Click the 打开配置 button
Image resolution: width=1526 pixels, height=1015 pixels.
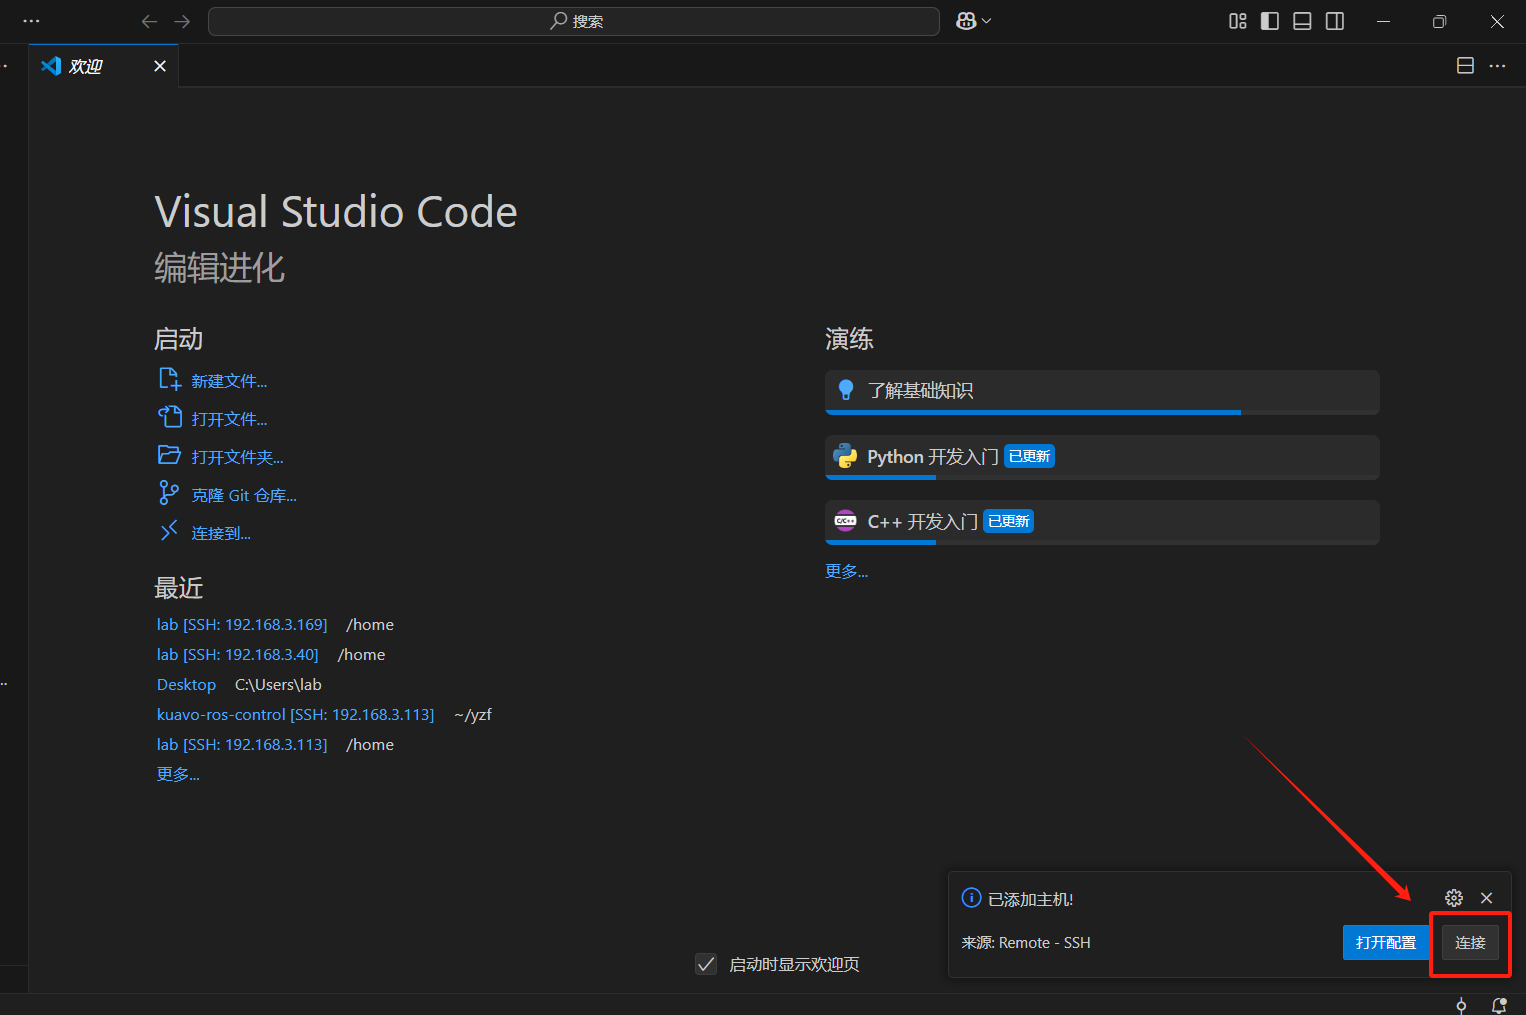[1385, 943]
